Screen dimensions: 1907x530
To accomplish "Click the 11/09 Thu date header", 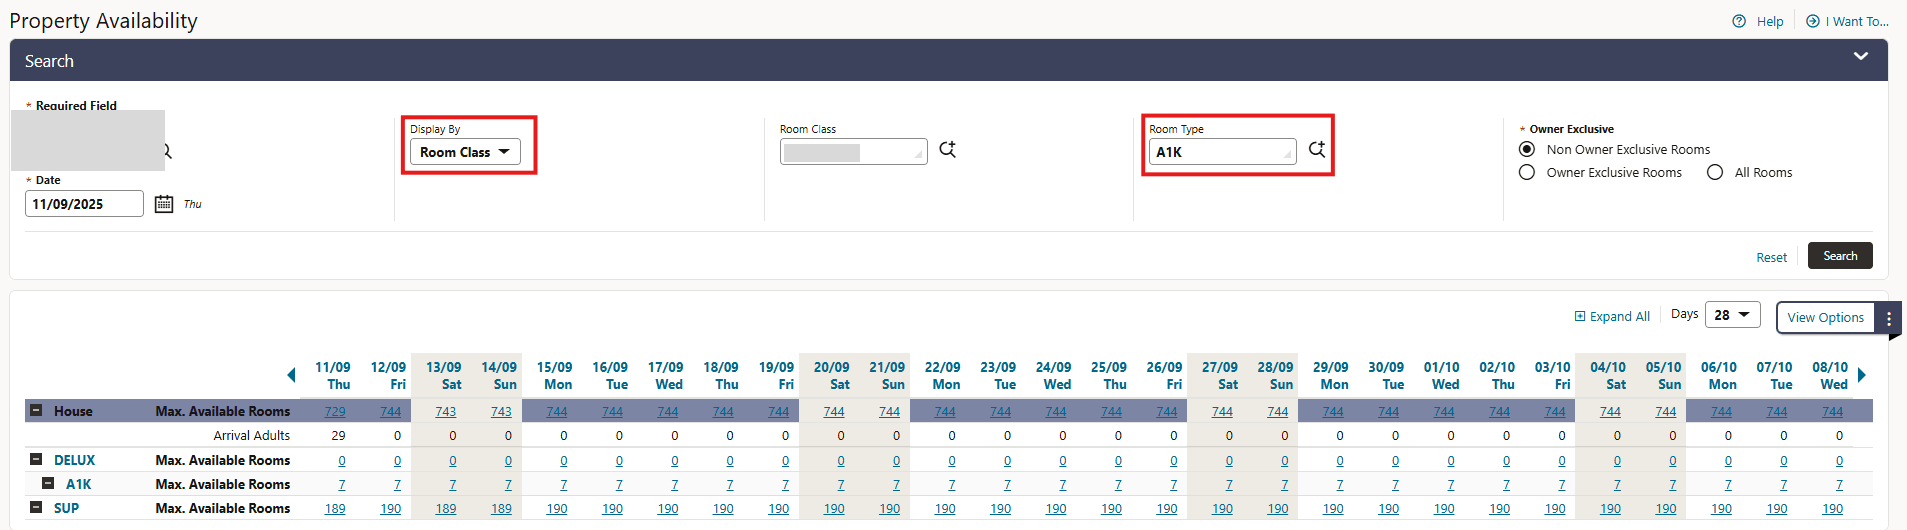I will [333, 376].
